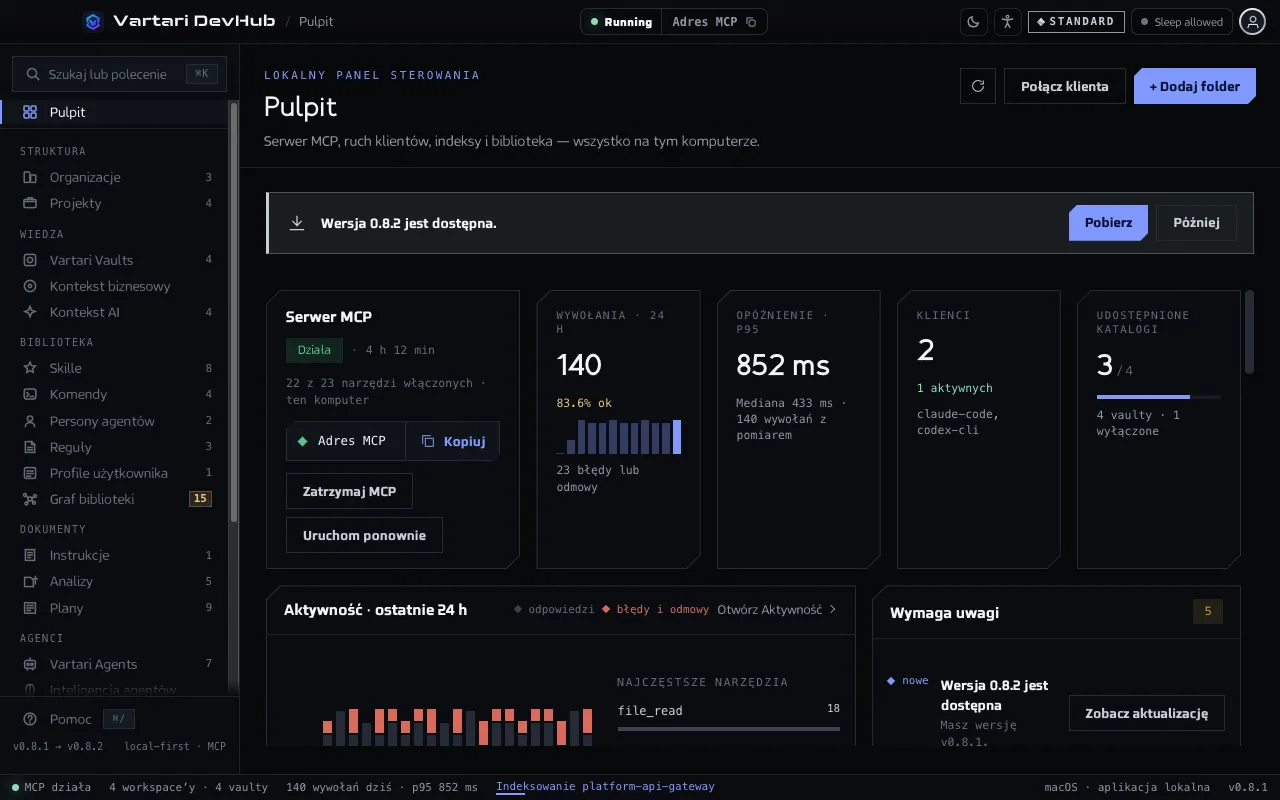Click the main panel vertical scrollbar
The width and height of the screenshot is (1280, 800).
(1249, 332)
